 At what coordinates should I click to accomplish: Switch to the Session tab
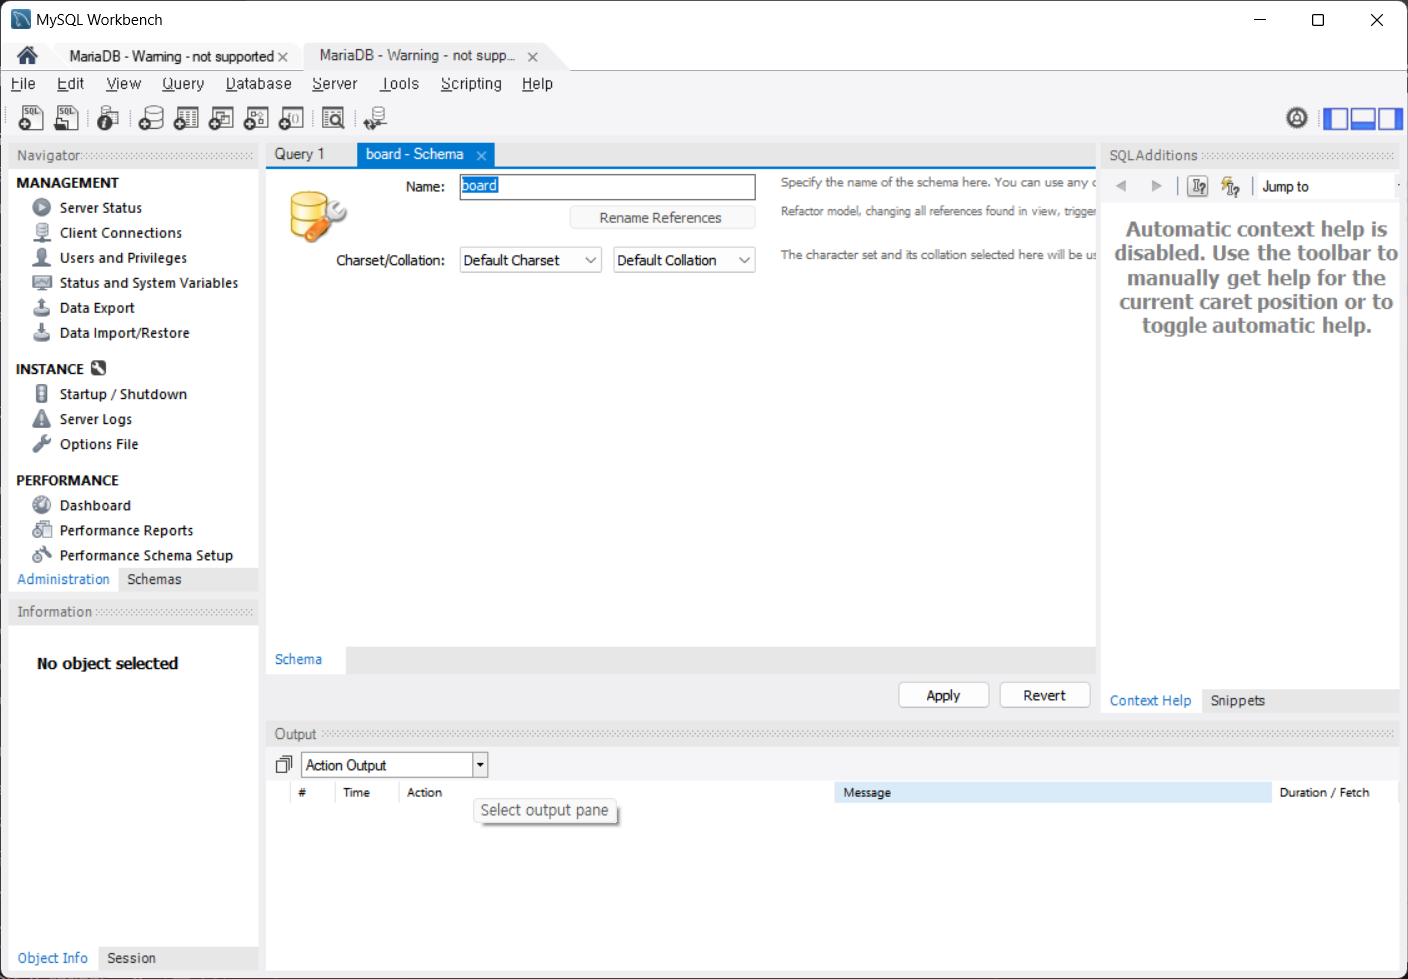point(131,958)
